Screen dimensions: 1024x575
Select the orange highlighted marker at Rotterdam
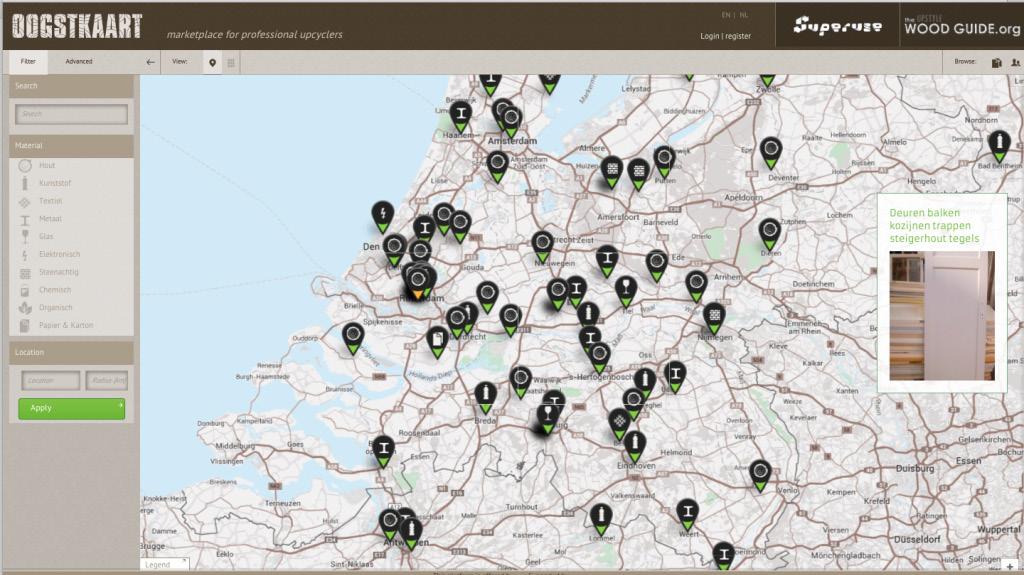tap(417, 284)
